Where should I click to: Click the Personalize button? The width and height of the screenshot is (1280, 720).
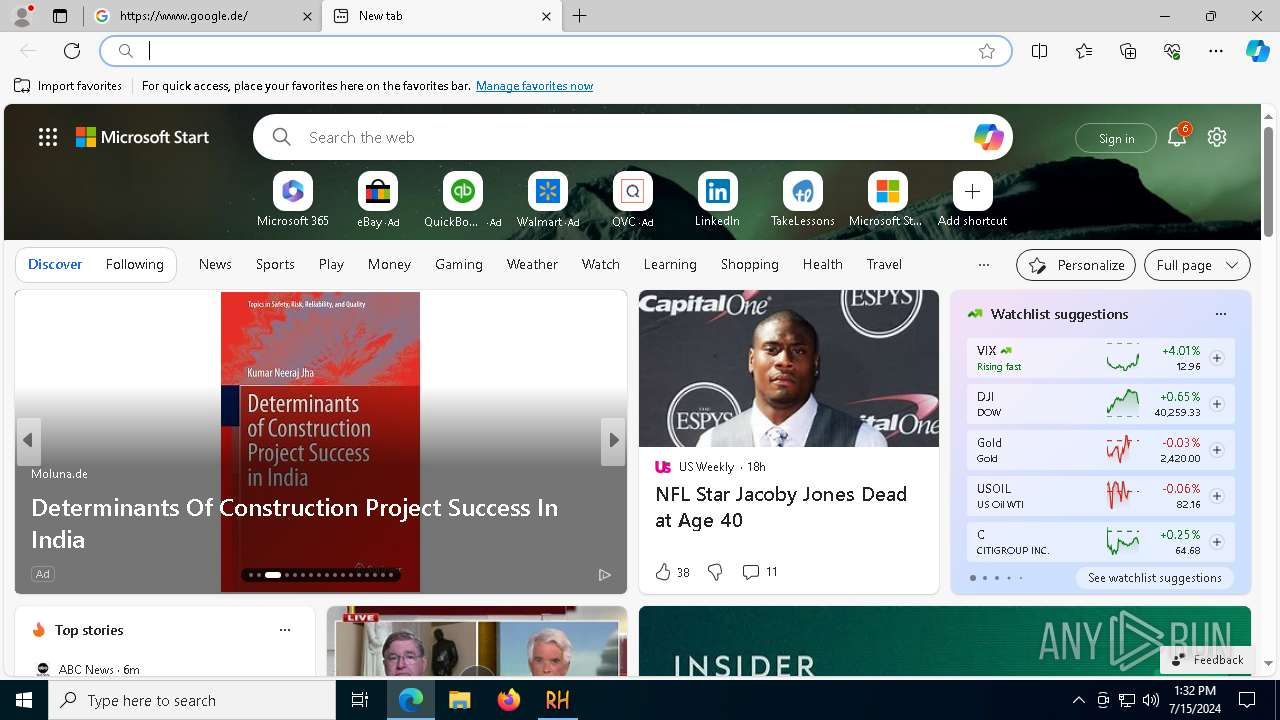point(1076,265)
